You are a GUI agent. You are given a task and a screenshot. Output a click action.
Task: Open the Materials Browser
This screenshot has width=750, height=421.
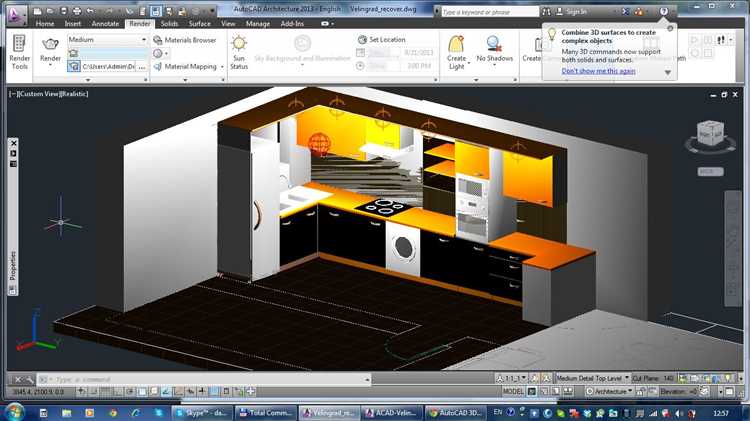pyautogui.click(x=185, y=40)
